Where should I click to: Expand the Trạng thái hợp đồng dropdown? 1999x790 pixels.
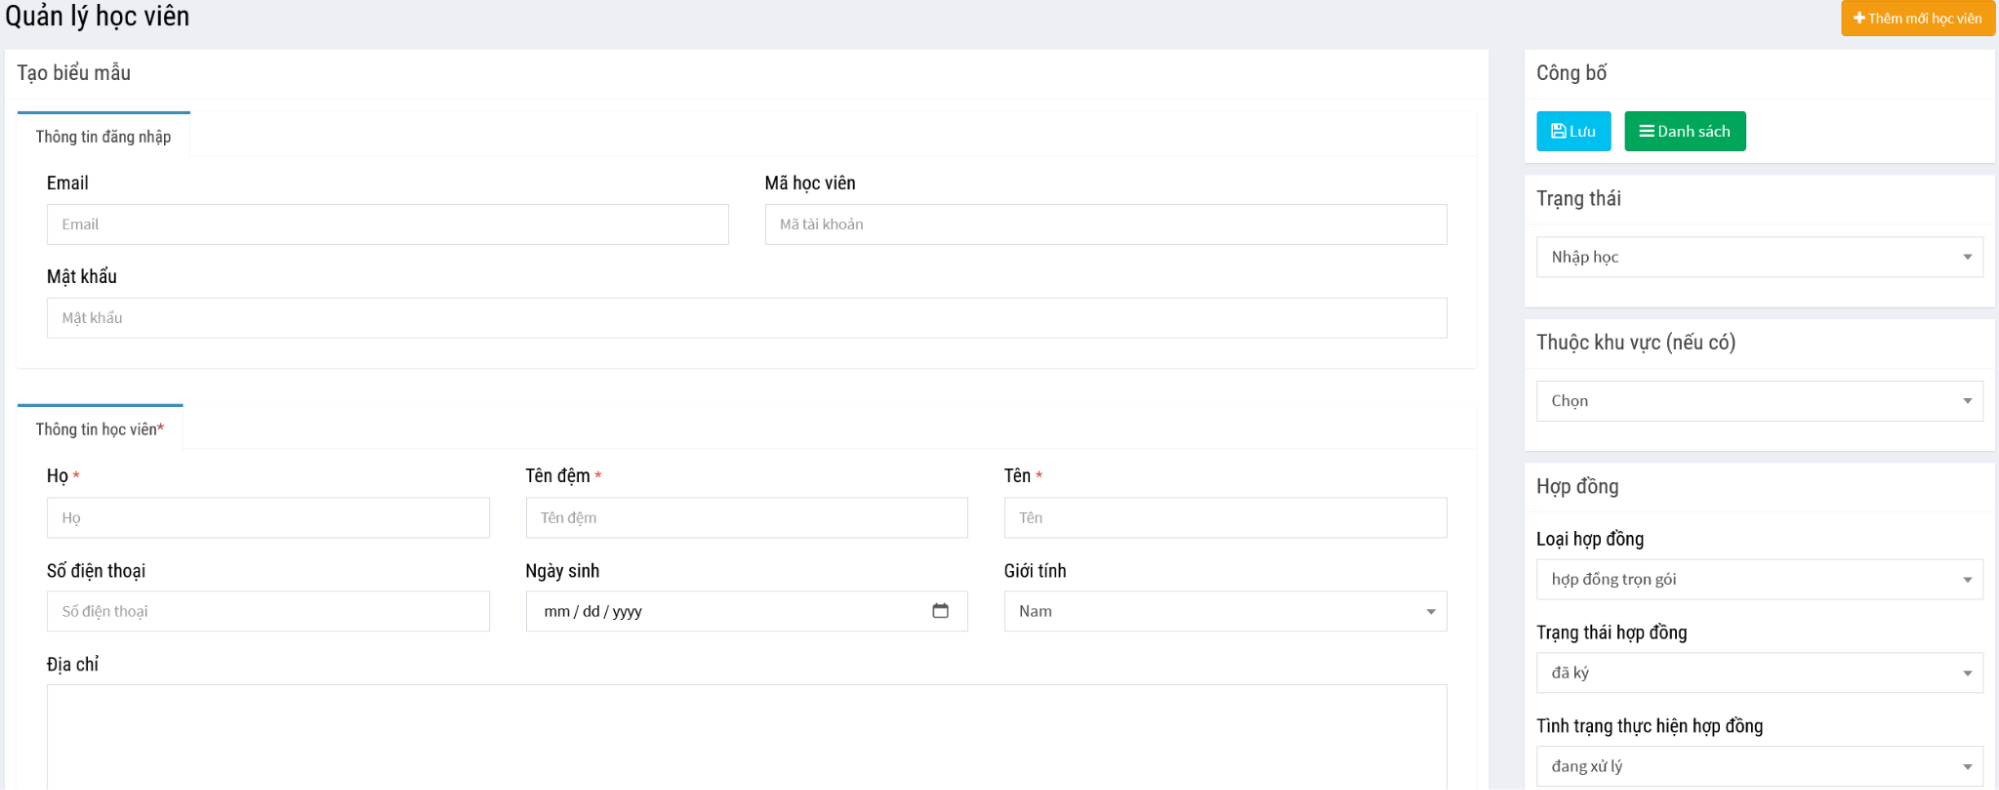pyautogui.click(x=1758, y=673)
